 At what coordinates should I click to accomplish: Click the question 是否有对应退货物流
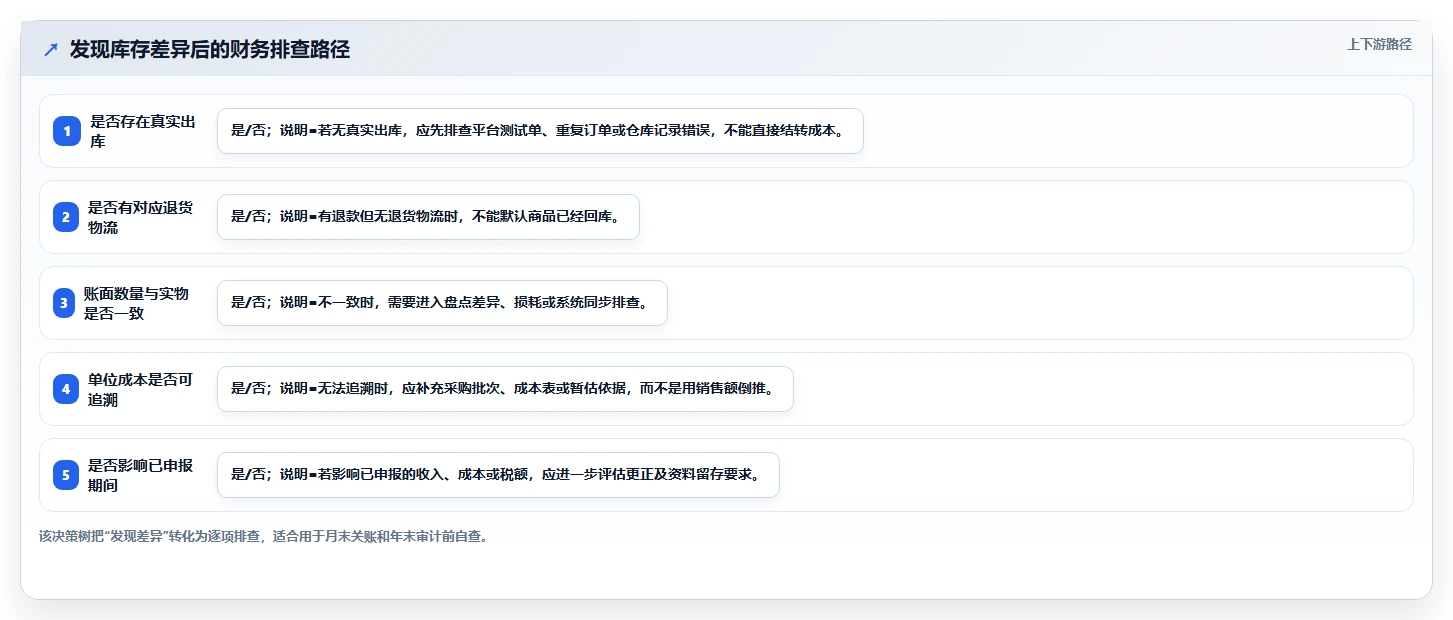142,217
